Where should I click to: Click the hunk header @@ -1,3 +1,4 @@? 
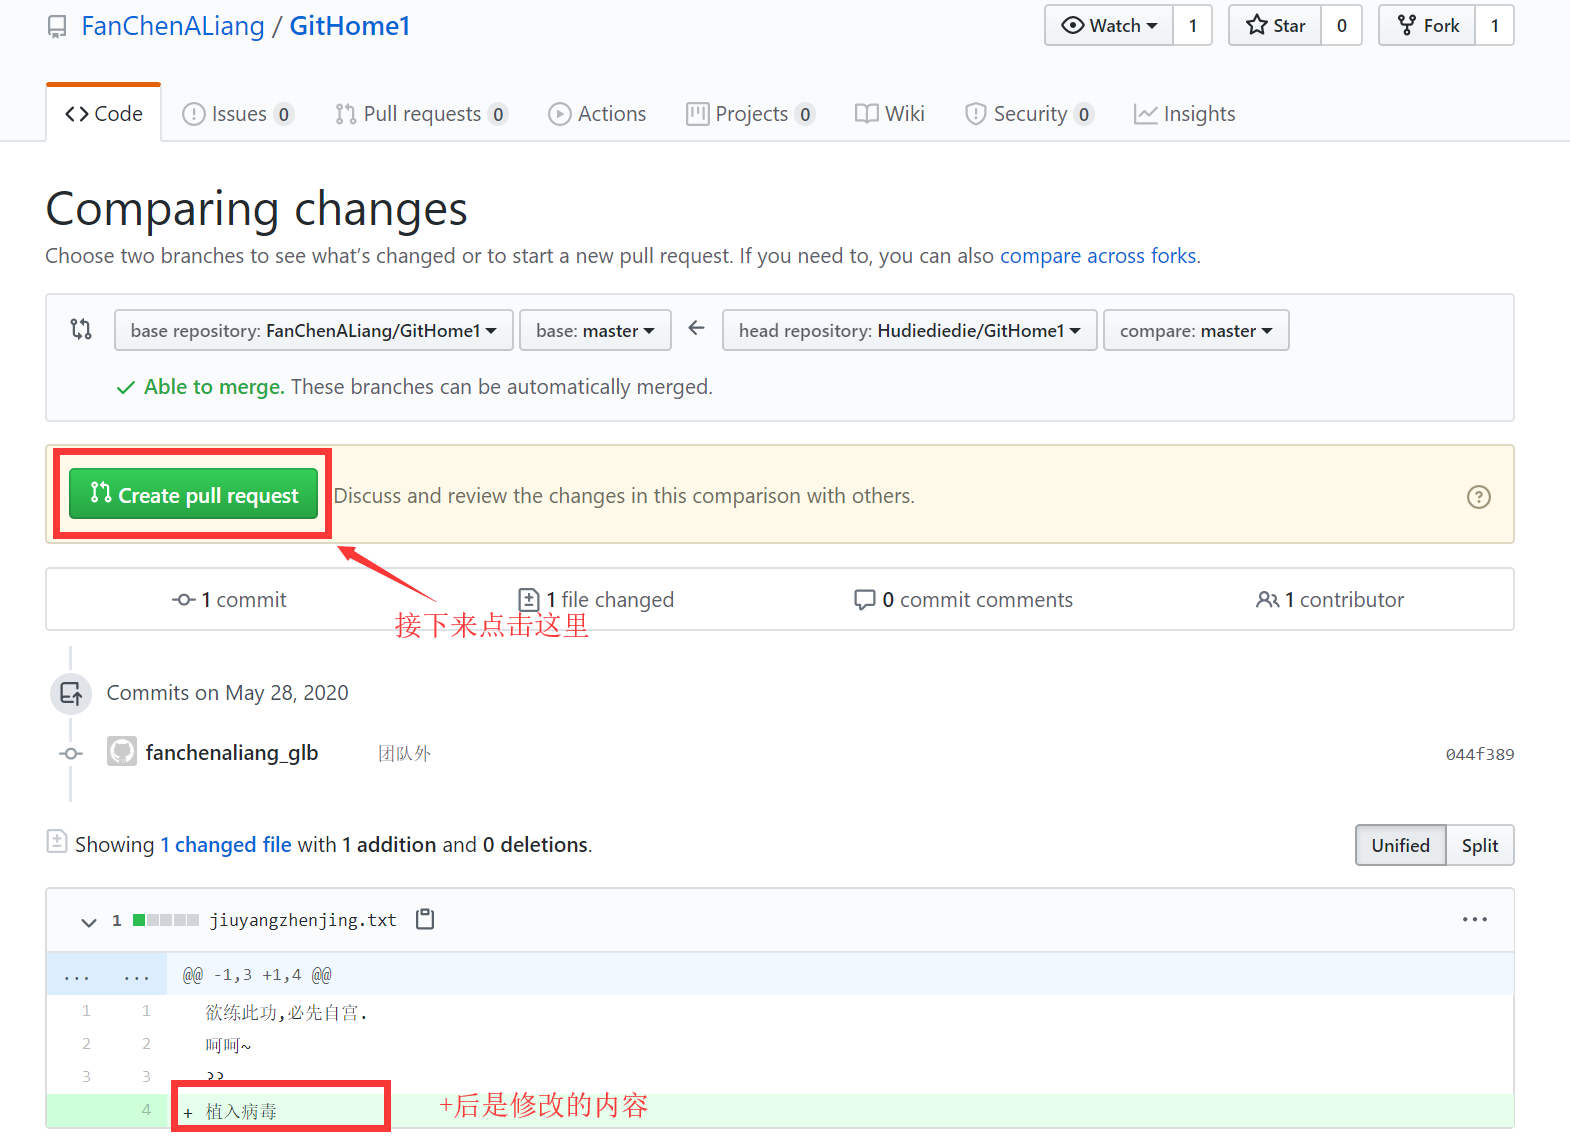257,975
